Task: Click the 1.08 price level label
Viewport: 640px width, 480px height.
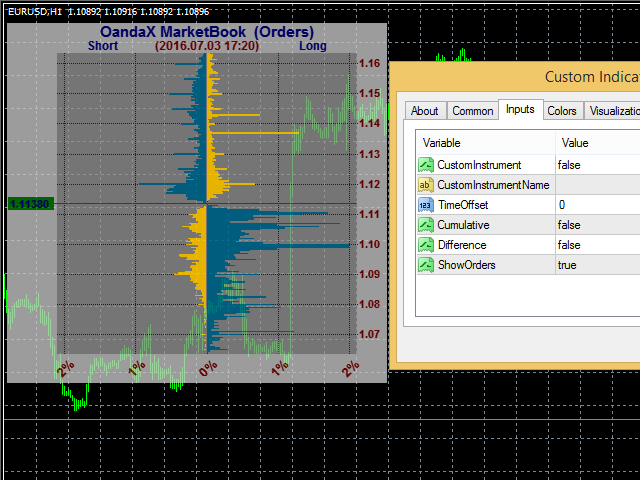Action: (369, 304)
